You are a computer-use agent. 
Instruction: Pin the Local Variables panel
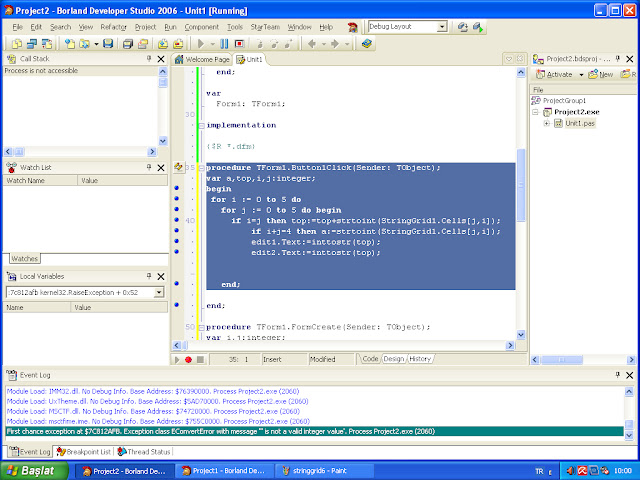pyautogui.click(x=149, y=276)
